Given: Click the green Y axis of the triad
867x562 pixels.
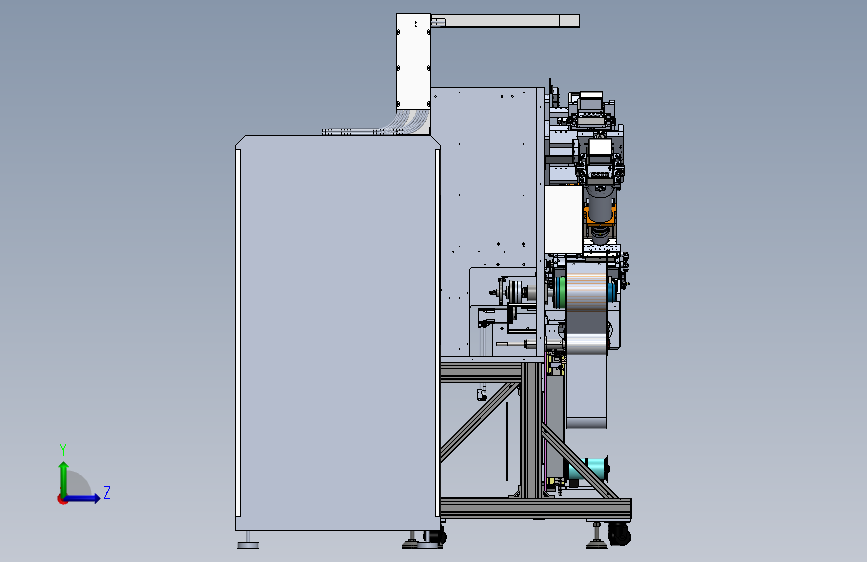Looking at the screenshot, I should pos(64,479).
